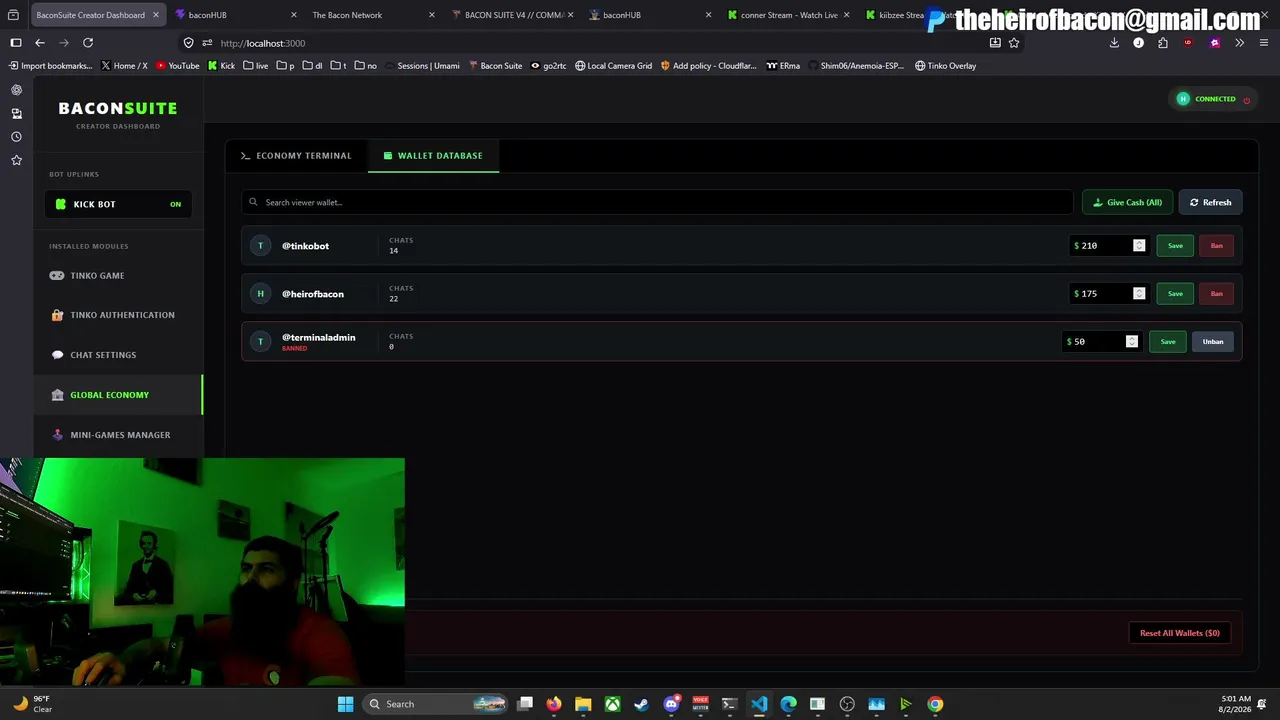Click the Give Cash (All) button
The height and width of the screenshot is (720, 1280).
tap(1127, 203)
